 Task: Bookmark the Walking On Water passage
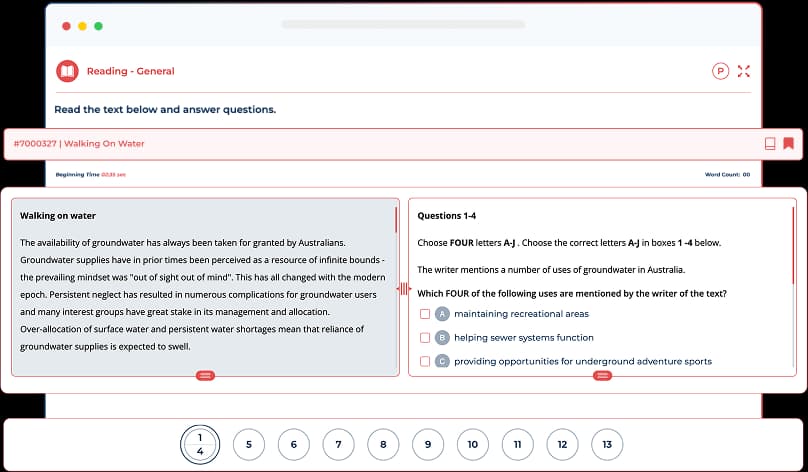(788, 143)
